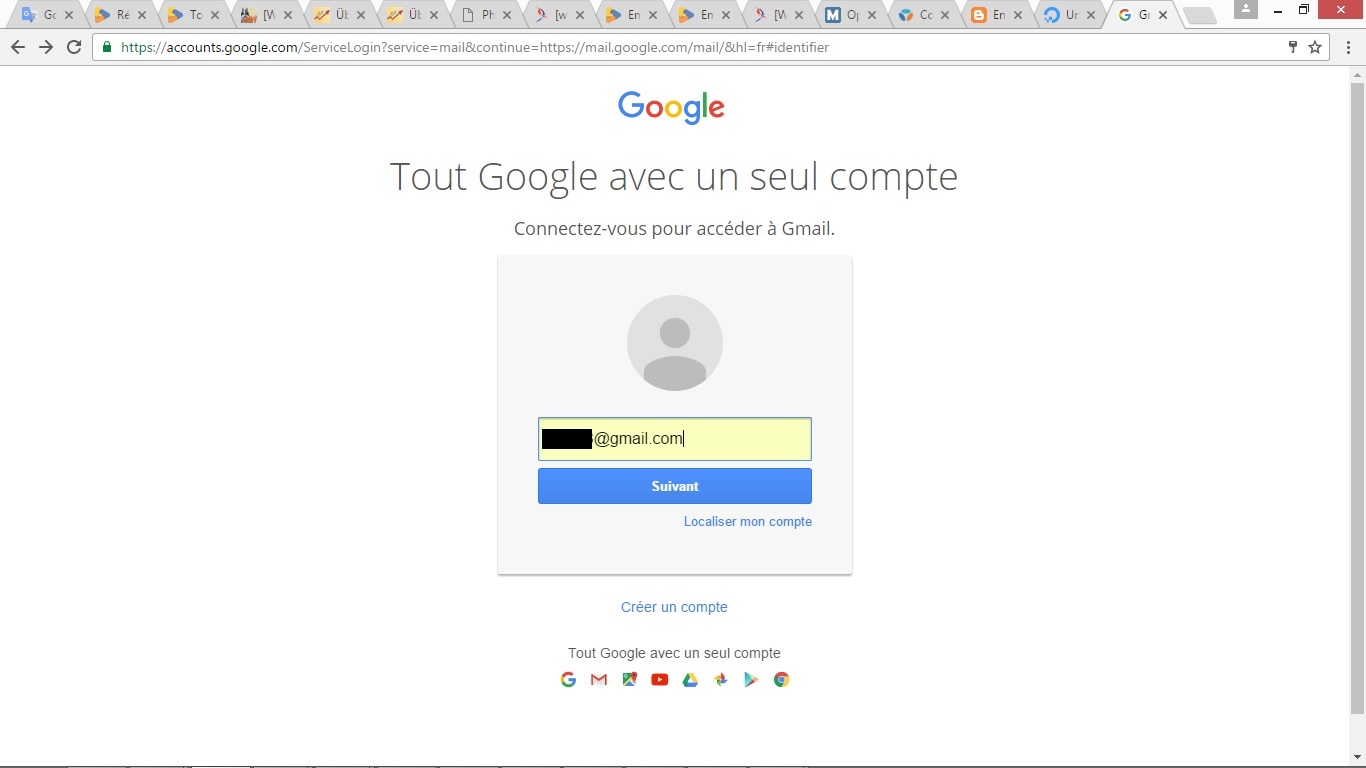1366x768 pixels.
Task: Click the Chrome icon in the services row
Action: [x=782, y=680]
